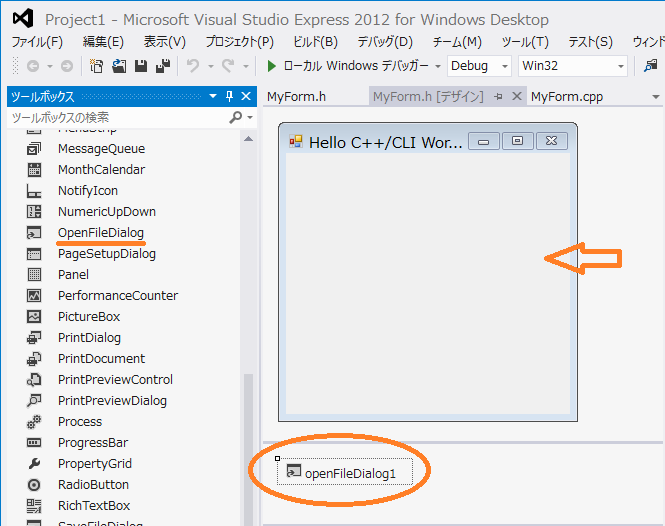Click the Redo toolbar icon
Viewport: 665px width, 526px height.
pyautogui.click(x=228, y=66)
